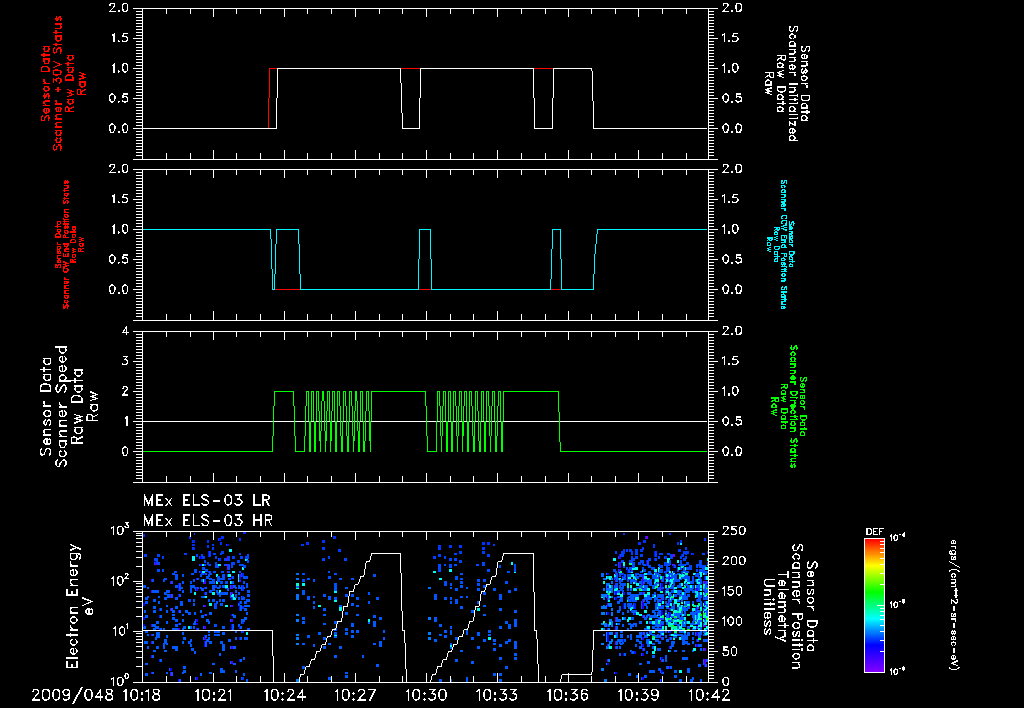Click the "10:24" time axis label
This screenshot has width=1024, height=708.
pyautogui.click(x=284, y=695)
